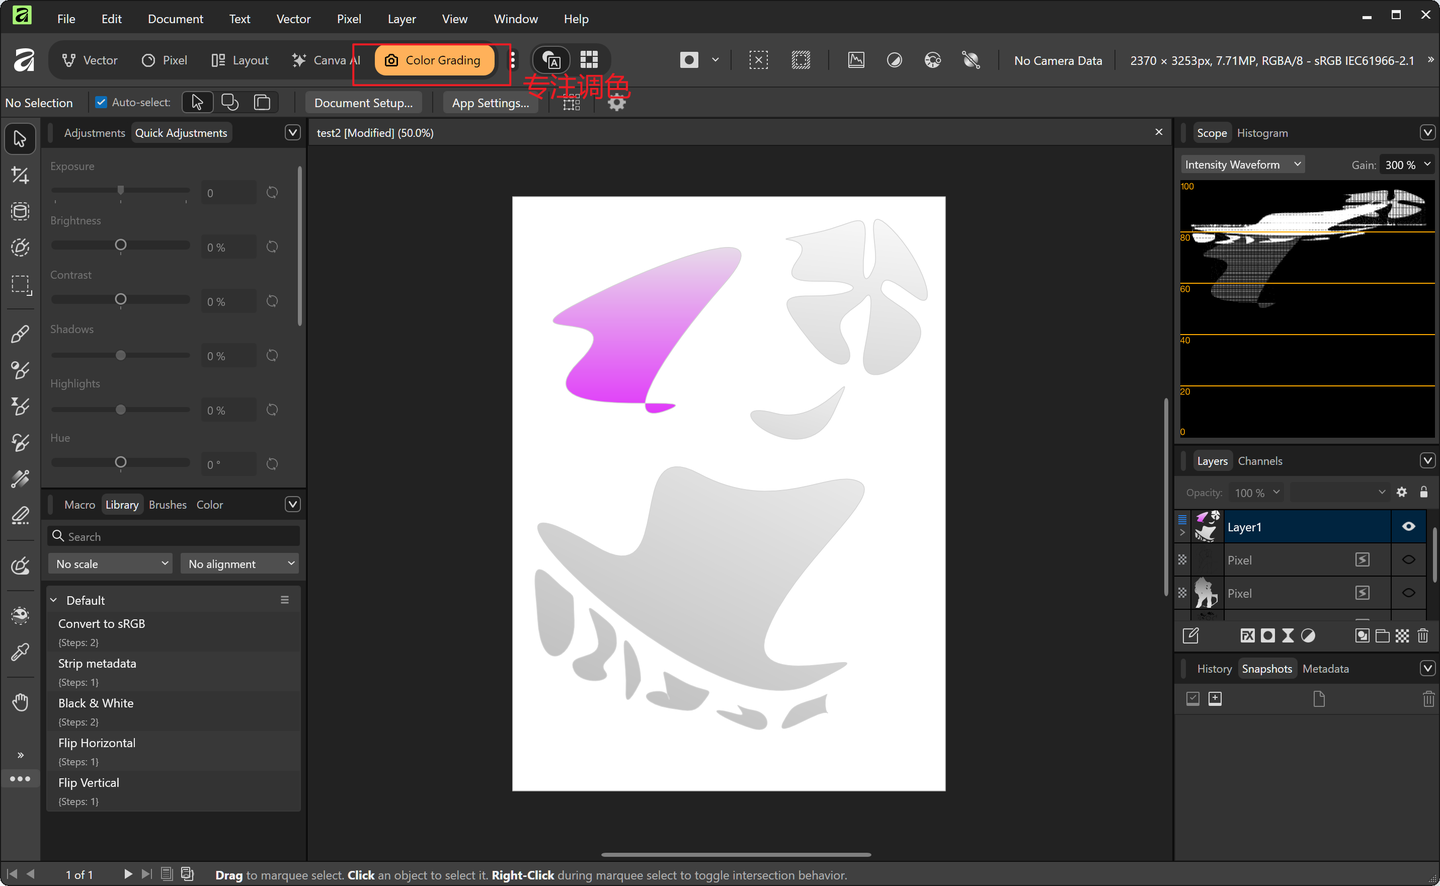This screenshot has width=1440, height=886.
Task: Open the layer Opacity 100 % dropdown
Action: click(x=1257, y=492)
